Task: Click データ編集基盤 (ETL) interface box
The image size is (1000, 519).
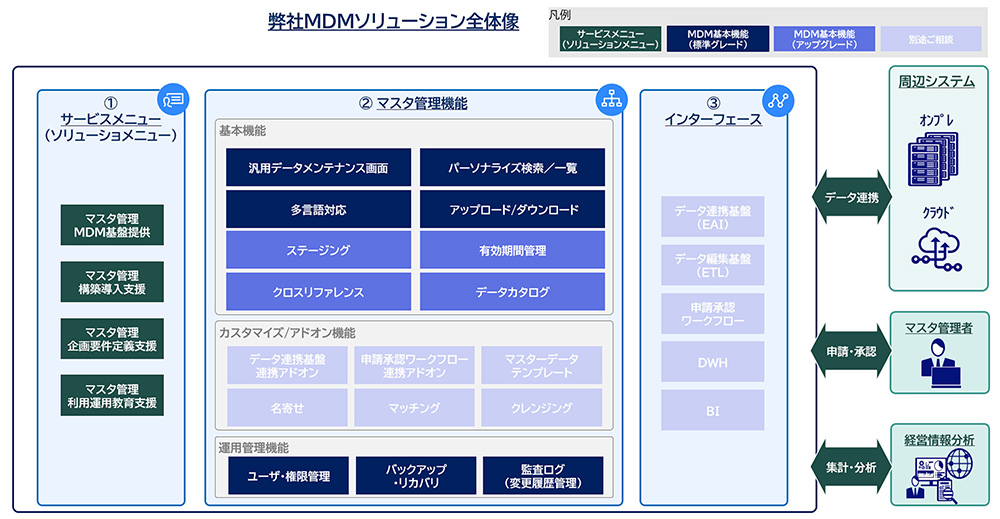Action: coord(712,265)
